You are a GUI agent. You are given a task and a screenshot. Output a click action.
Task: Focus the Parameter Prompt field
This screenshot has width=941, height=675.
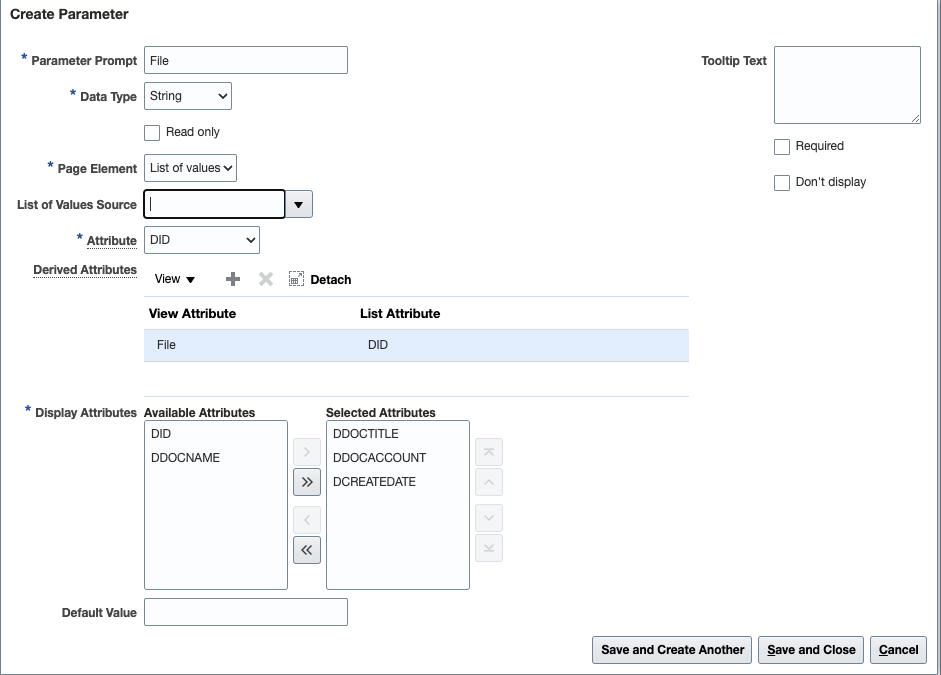246,60
